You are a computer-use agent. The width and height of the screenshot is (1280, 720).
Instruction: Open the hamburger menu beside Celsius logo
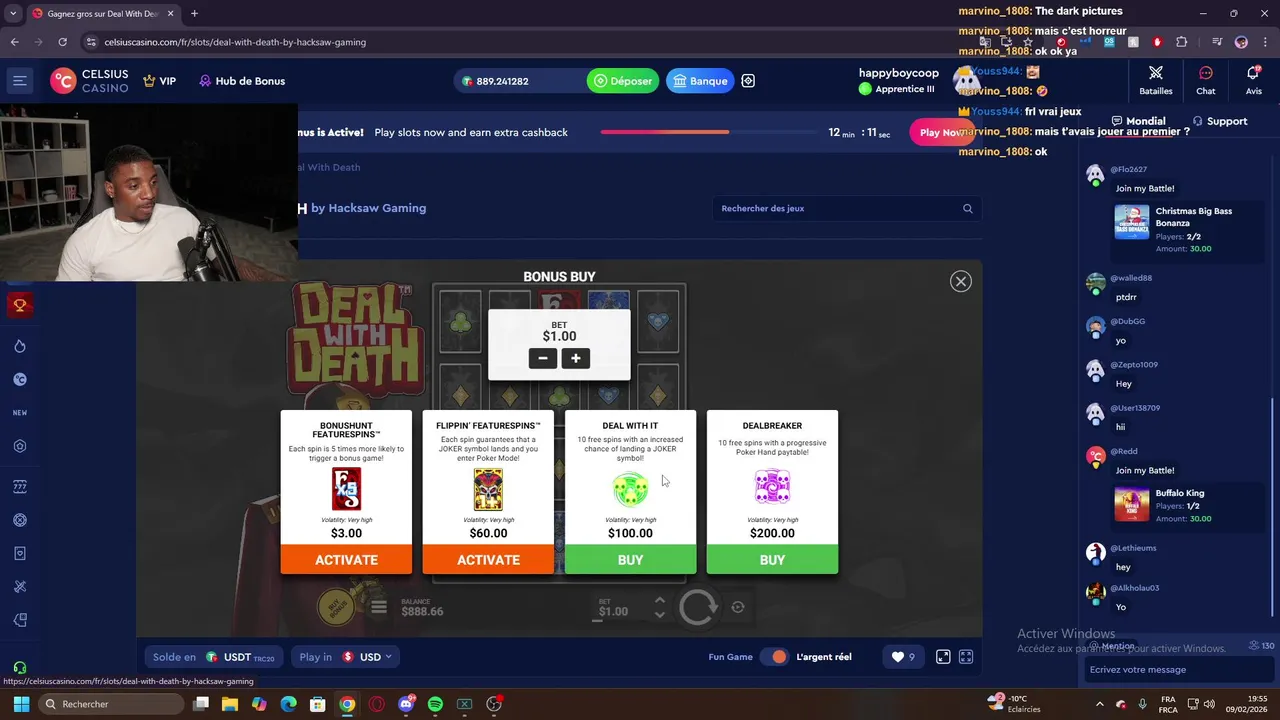pos(20,81)
